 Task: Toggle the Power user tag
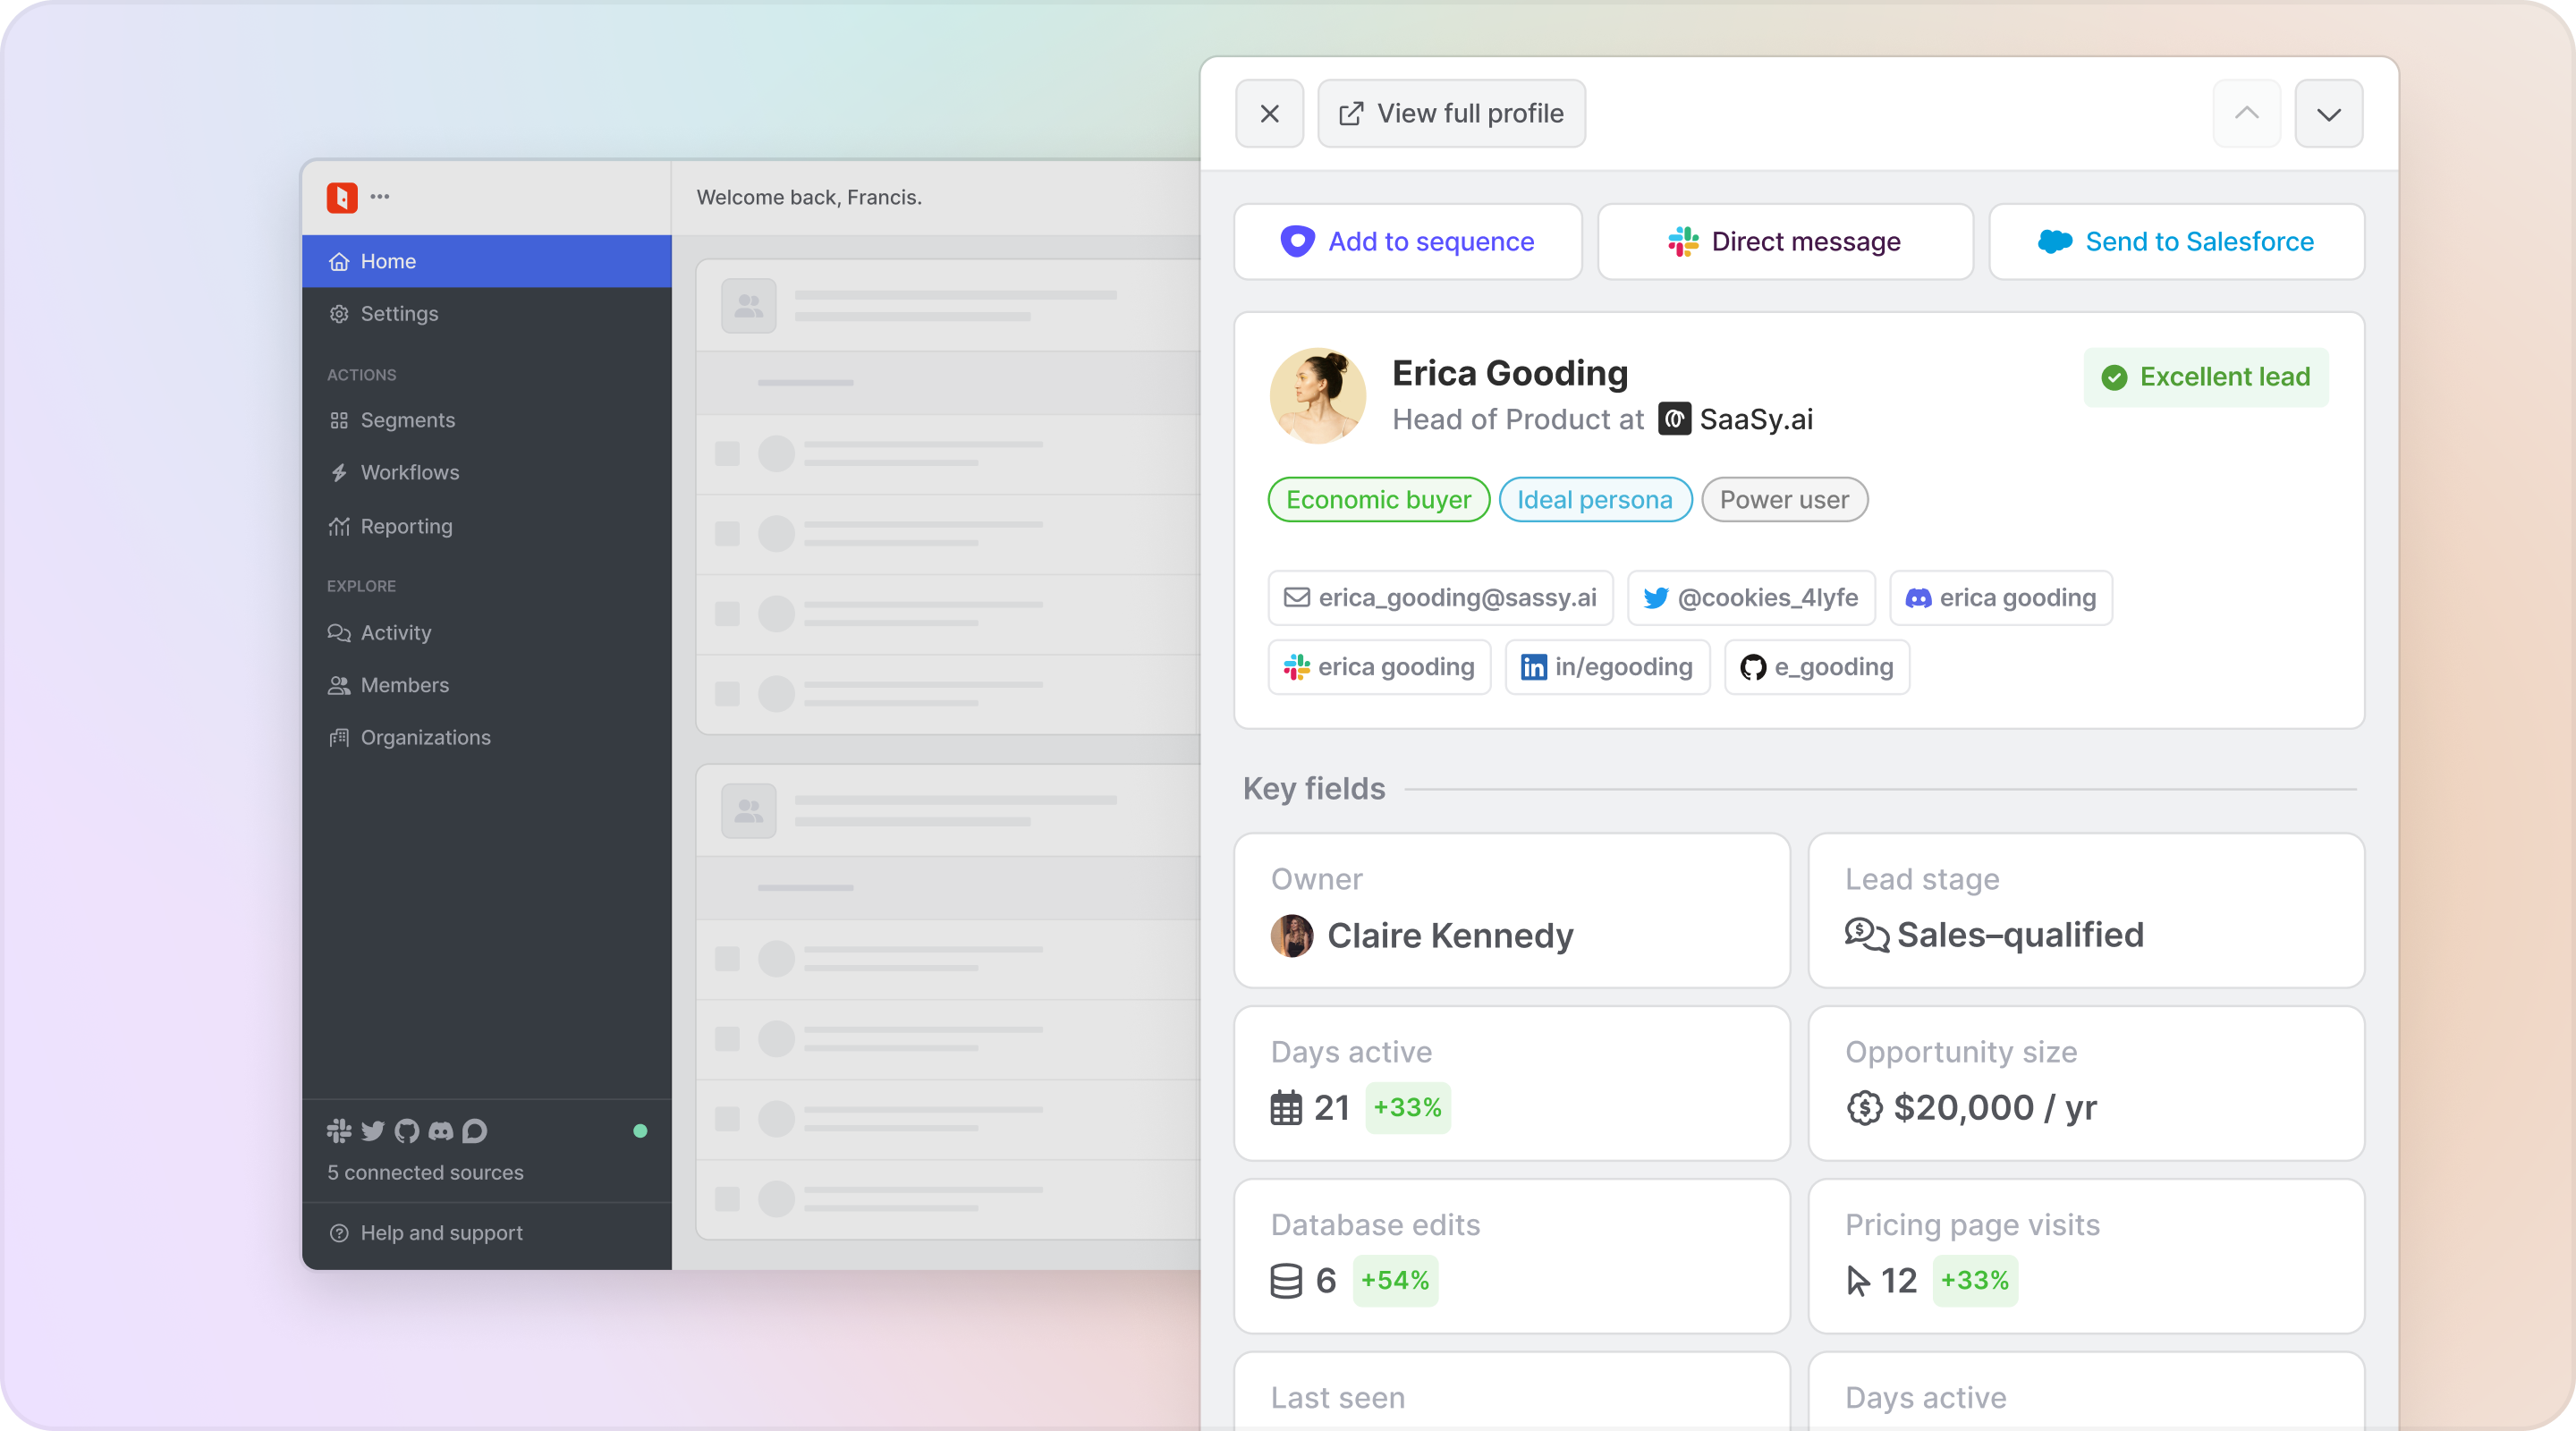[x=1784, y=500]
